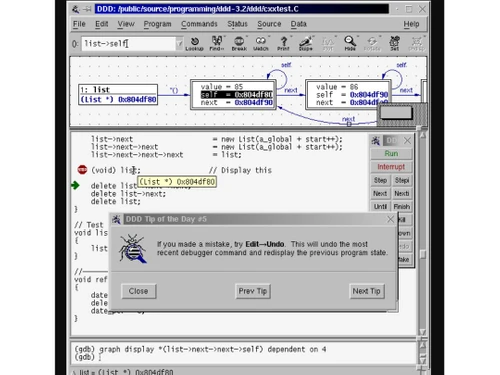
Task: Open the Help menu
Action: click(x=411, y=24)
